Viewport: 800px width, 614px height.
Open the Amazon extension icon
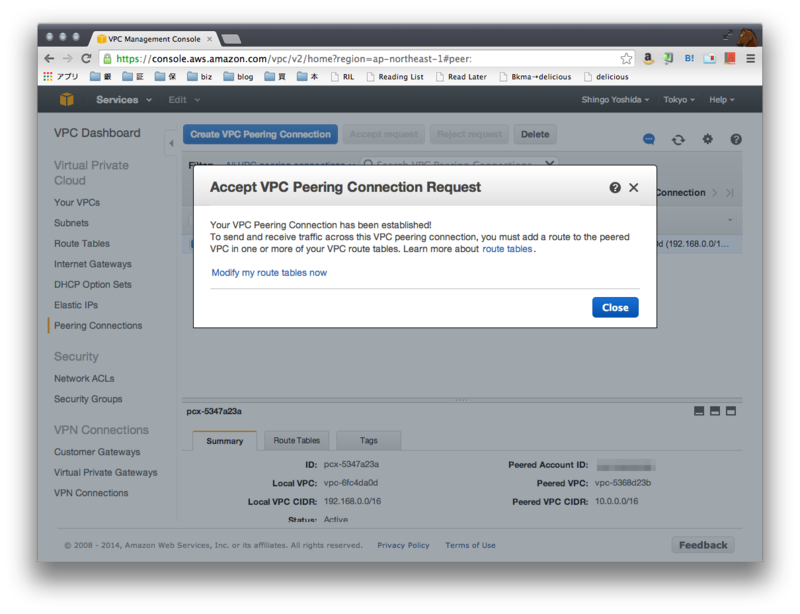coord(648,59)
